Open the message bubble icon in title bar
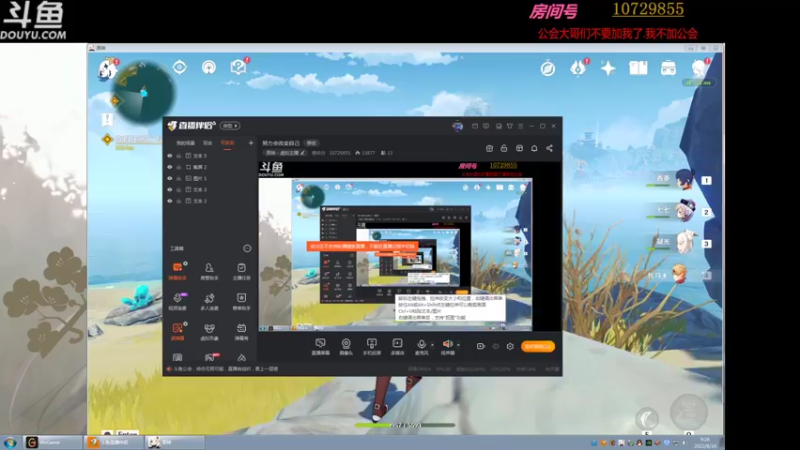800x450 pixels. pyautogui.click(x=486, y=126)
